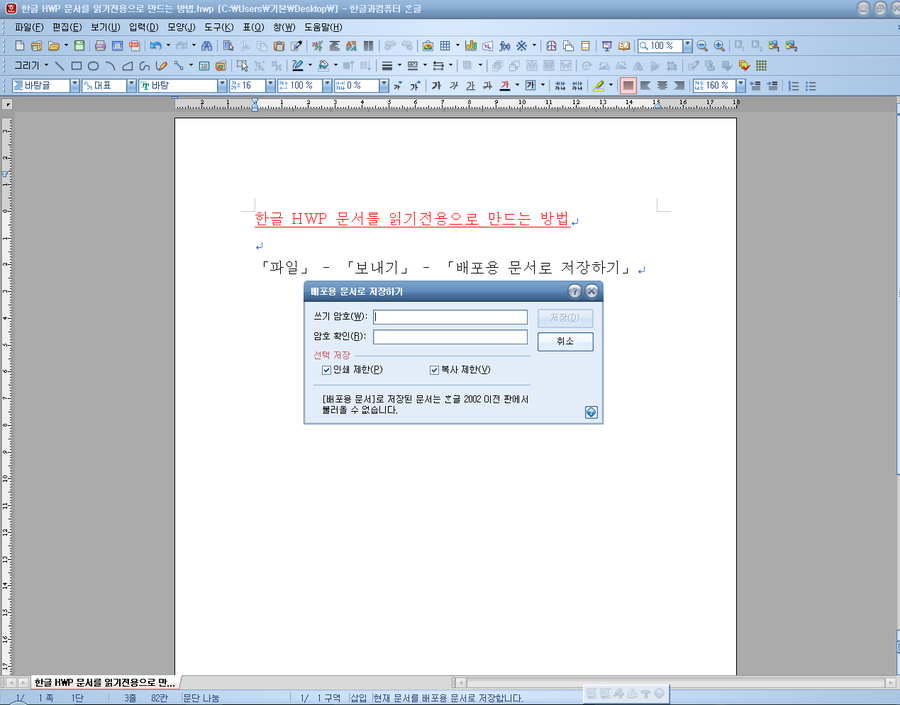Screen dimensions: 900x705
Task: Click the Insert picture icon
Action: (428, 45)
